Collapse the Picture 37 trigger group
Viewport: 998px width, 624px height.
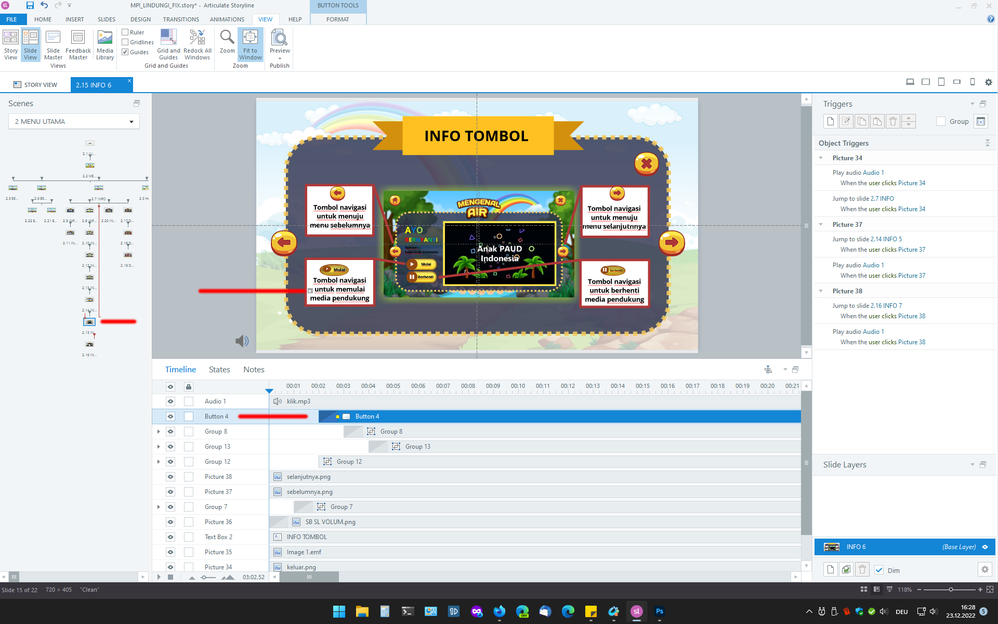pos(821,224)
